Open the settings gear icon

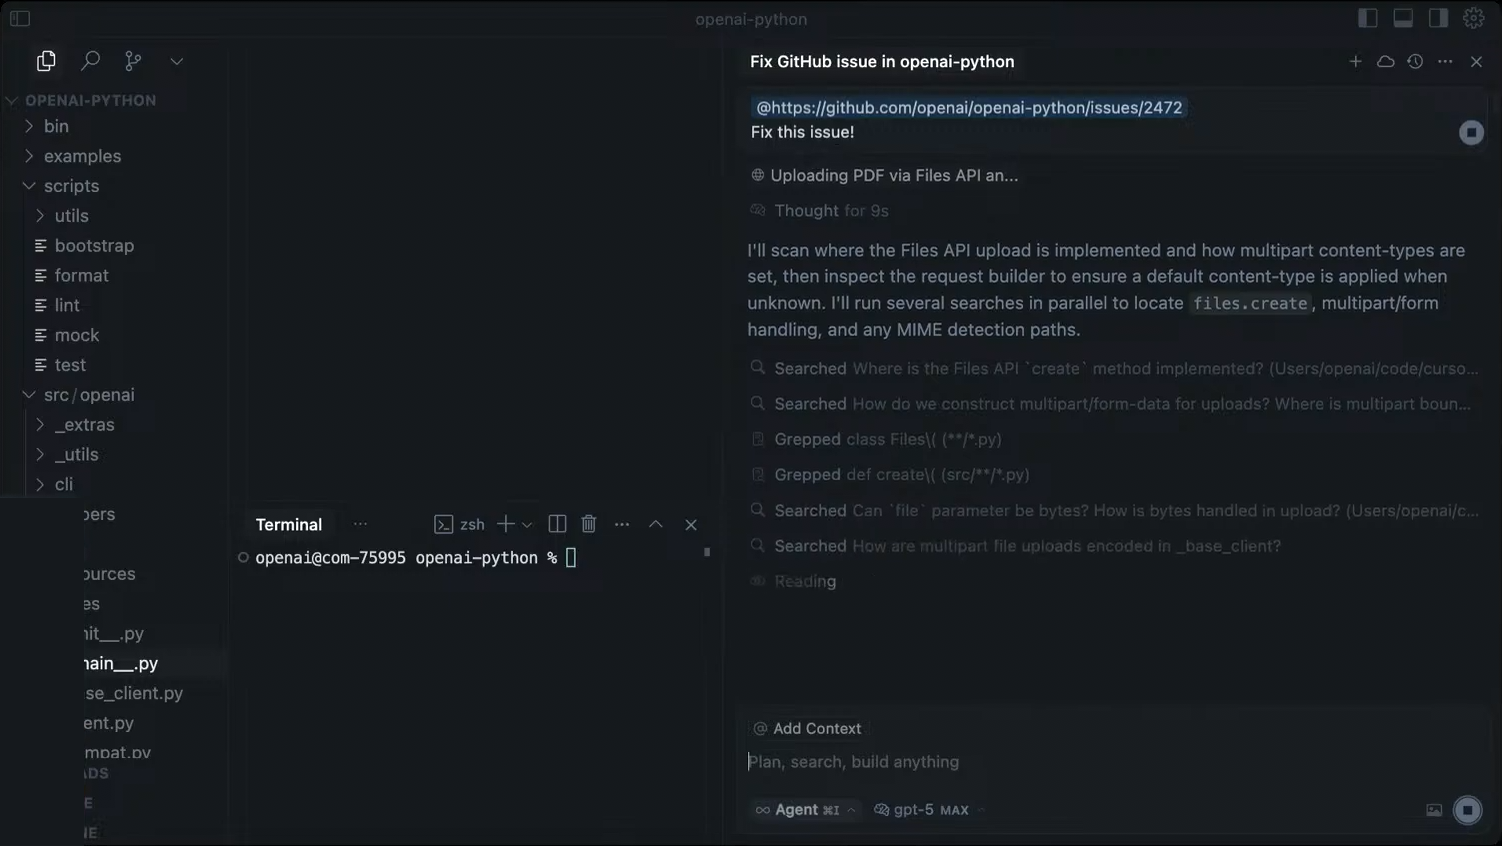coord(1473,18)
